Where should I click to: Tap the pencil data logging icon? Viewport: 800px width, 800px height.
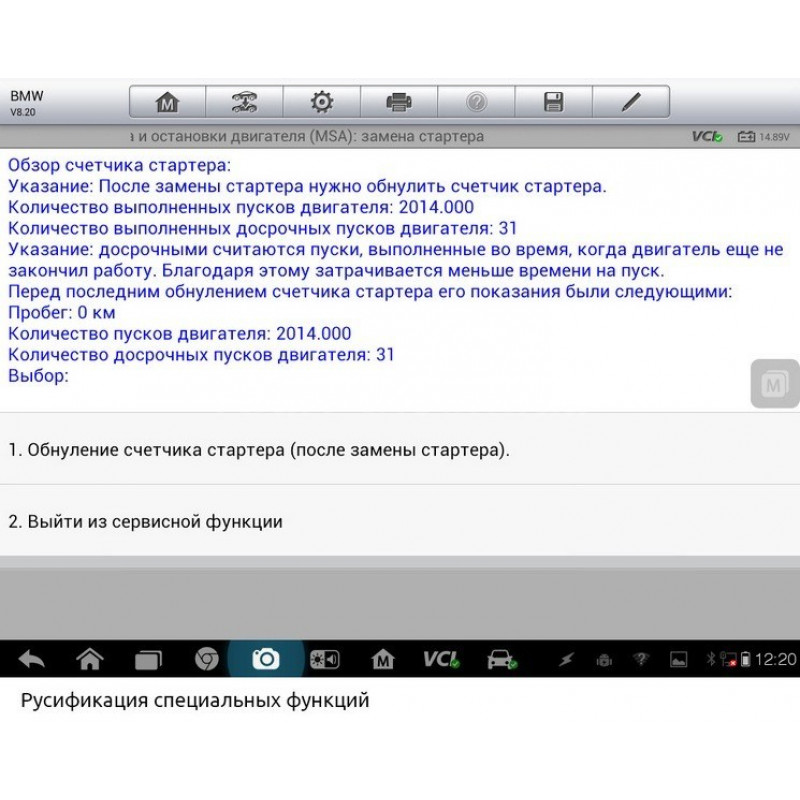point(630,101)
